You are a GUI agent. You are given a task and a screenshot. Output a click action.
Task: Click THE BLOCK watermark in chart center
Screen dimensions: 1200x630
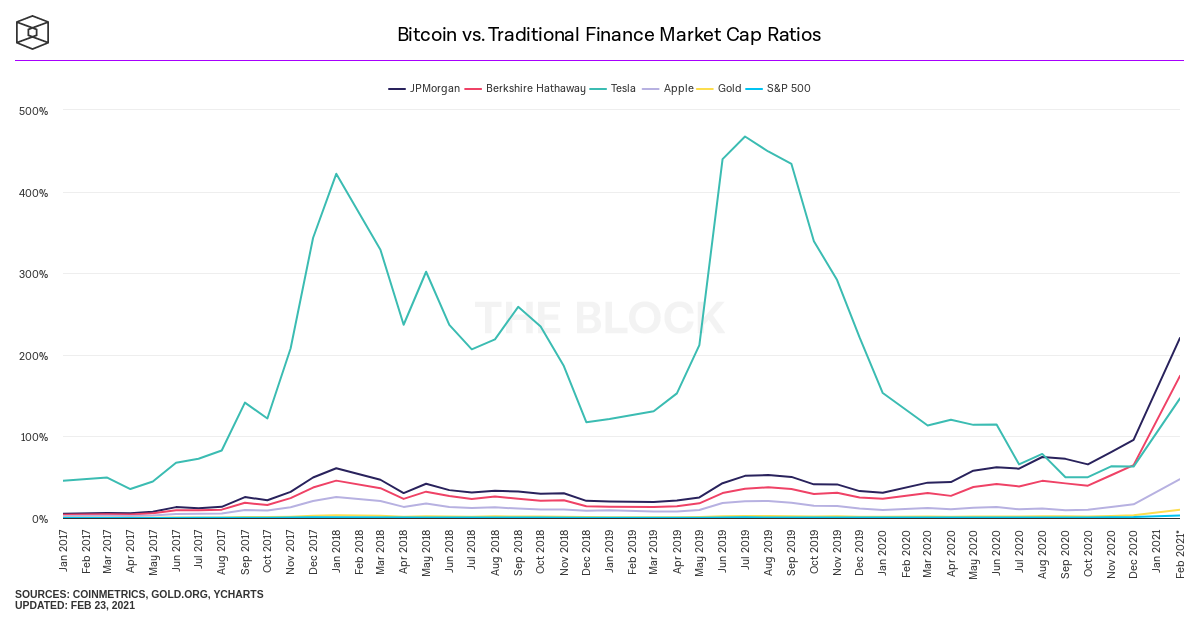click(x=600, y=318)
